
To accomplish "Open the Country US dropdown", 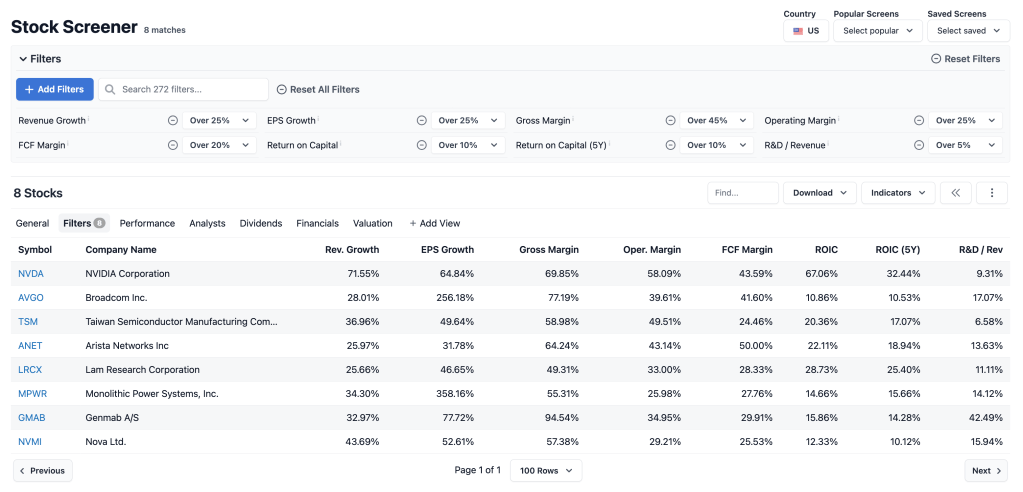I will pyautogui.click(x=805, y=31).
